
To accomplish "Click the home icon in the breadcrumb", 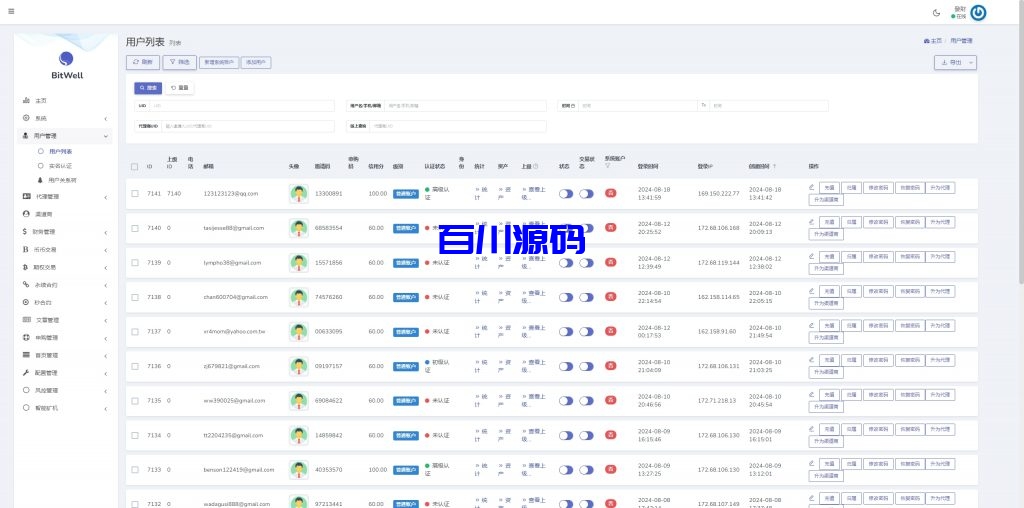I will (x=927, y=41).
